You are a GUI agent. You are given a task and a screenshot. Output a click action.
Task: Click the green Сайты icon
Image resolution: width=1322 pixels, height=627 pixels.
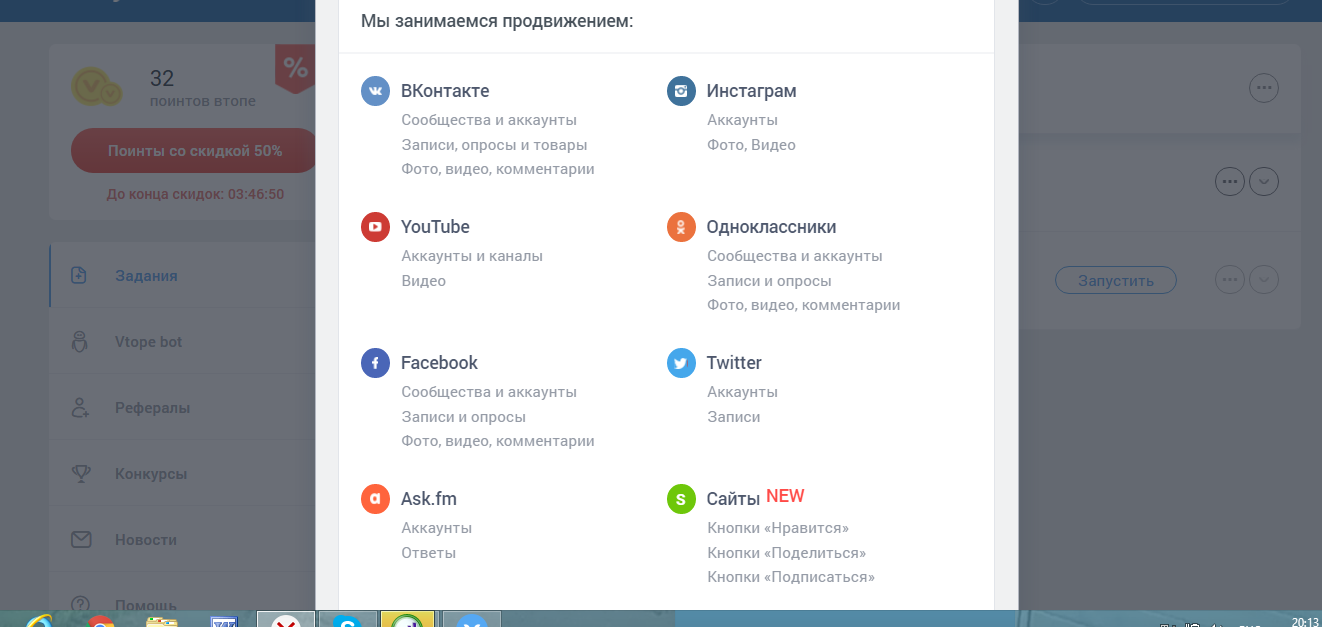pyautogui.click(x=681, y=499)
